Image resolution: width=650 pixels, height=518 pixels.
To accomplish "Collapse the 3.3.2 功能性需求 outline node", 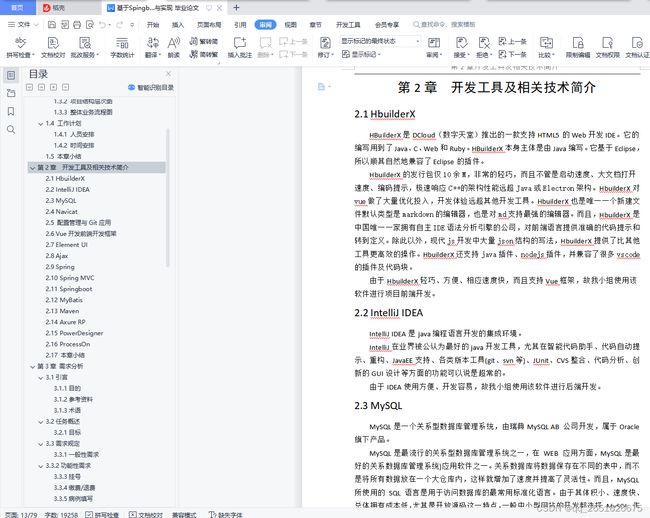I will (x=41, y=466).
